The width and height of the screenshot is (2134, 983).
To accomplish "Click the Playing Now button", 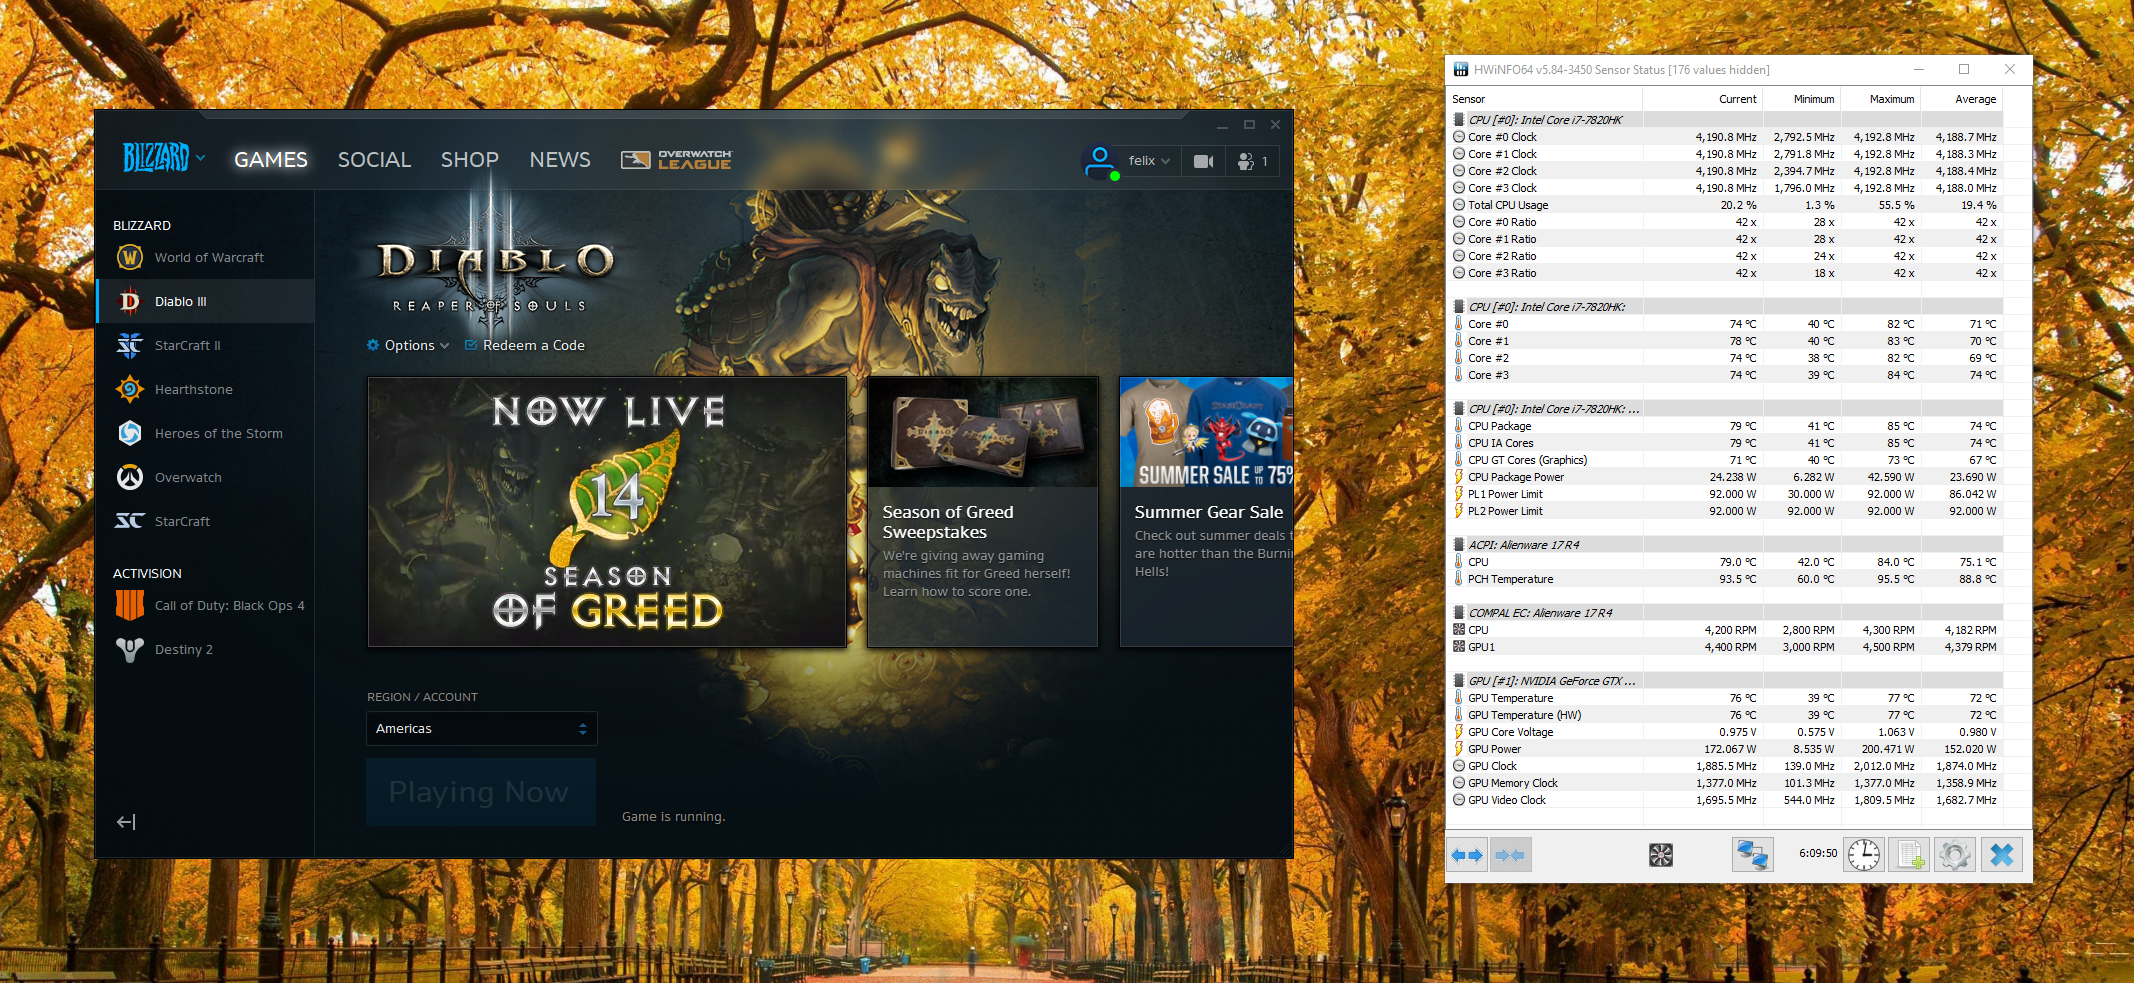I will point(481,792).
